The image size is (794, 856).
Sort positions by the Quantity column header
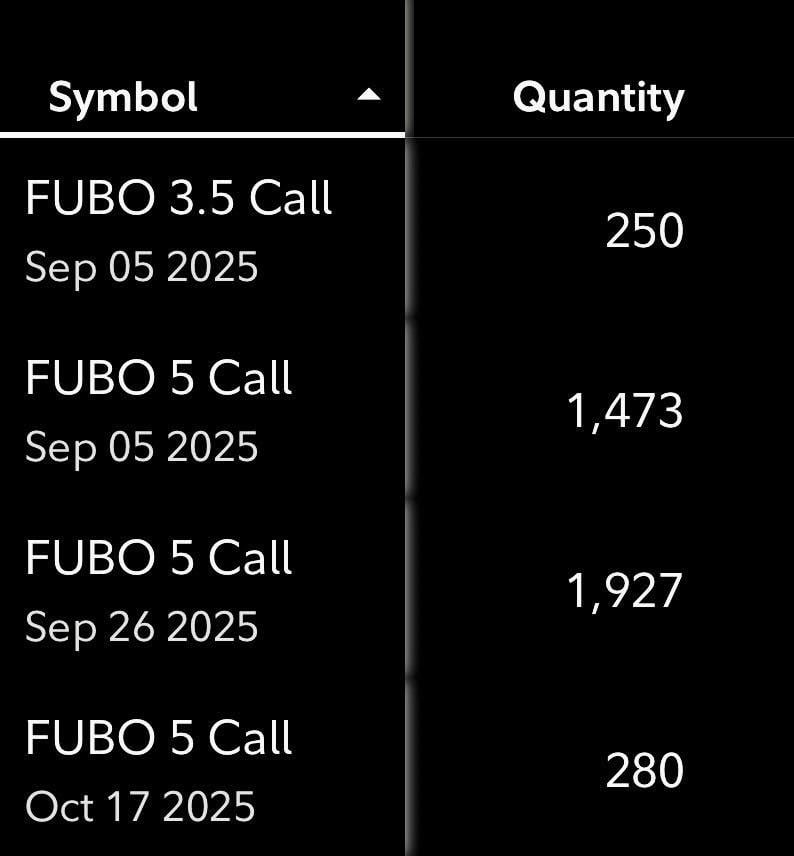[599, 98]
